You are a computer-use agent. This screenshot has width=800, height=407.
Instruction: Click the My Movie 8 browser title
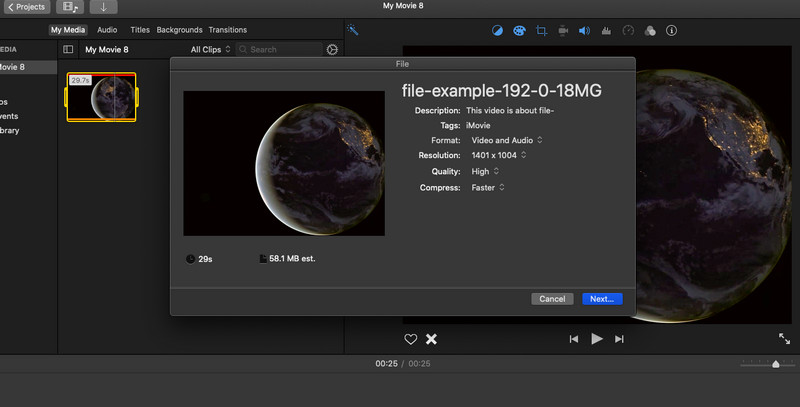pos(107,49)
